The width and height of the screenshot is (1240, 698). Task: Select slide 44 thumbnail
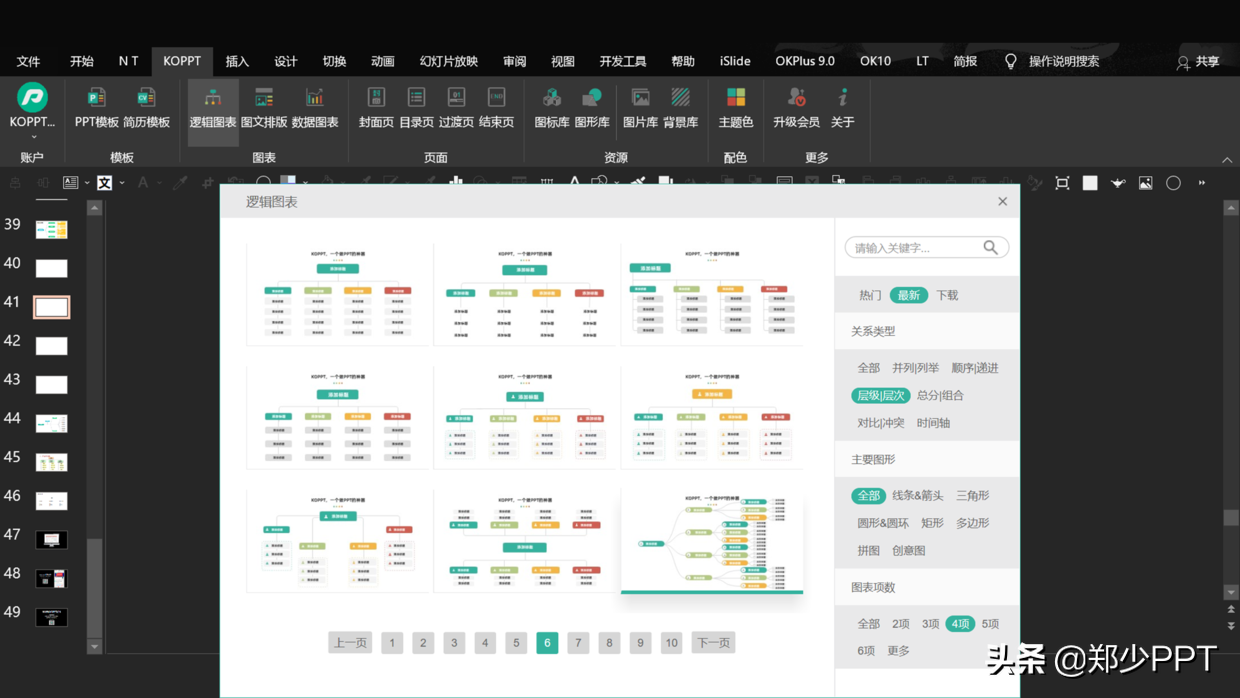point(52,423)
